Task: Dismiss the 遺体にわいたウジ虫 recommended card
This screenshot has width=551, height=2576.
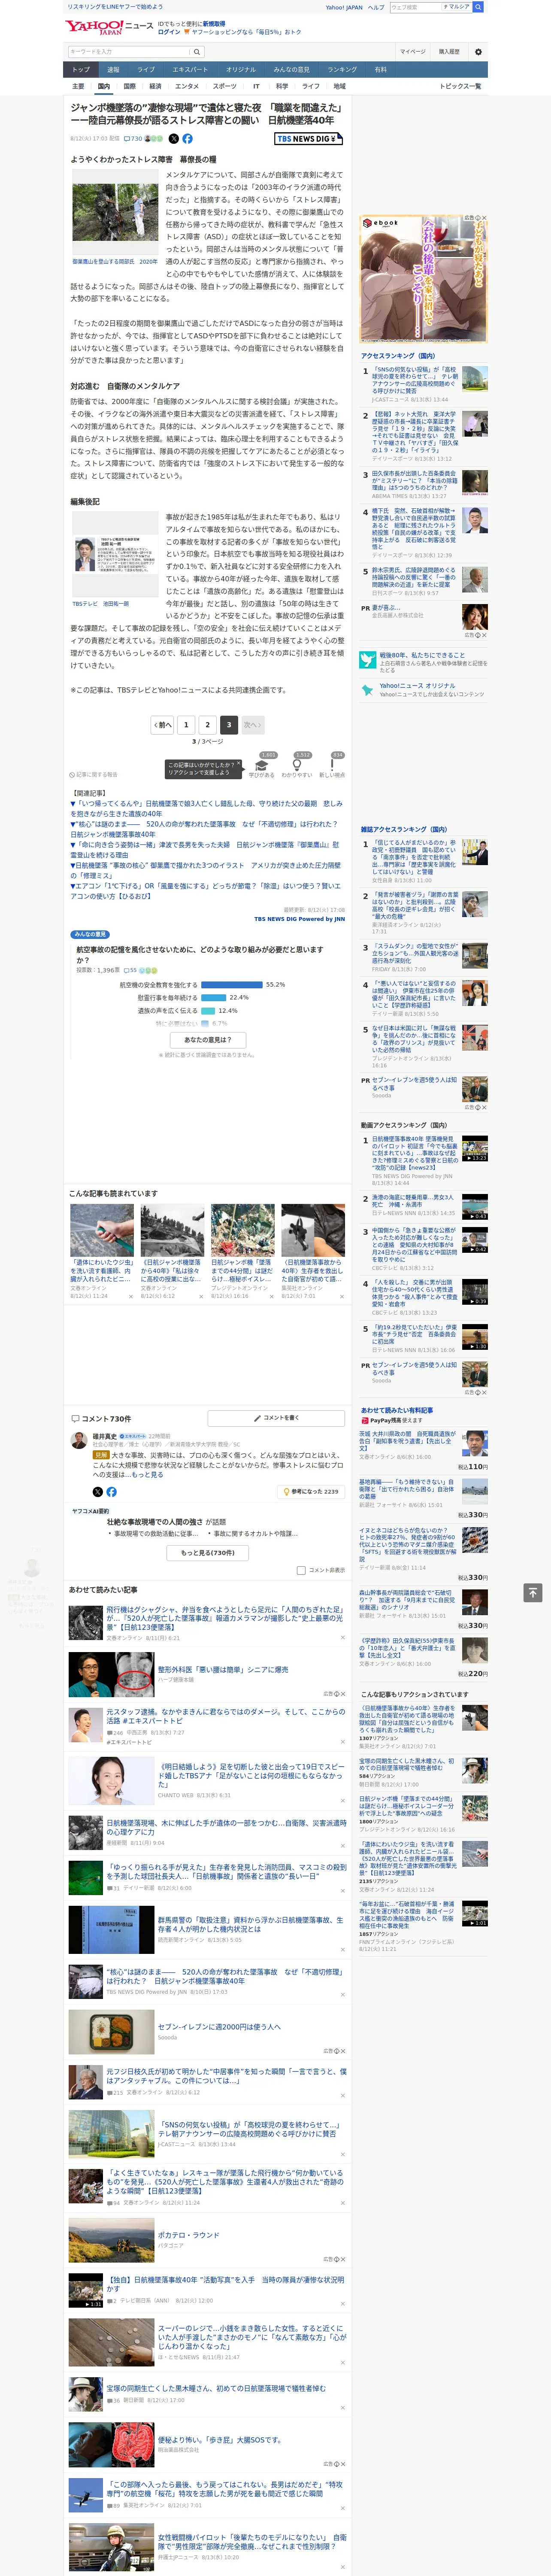Action: click(x=130, y=1297)
